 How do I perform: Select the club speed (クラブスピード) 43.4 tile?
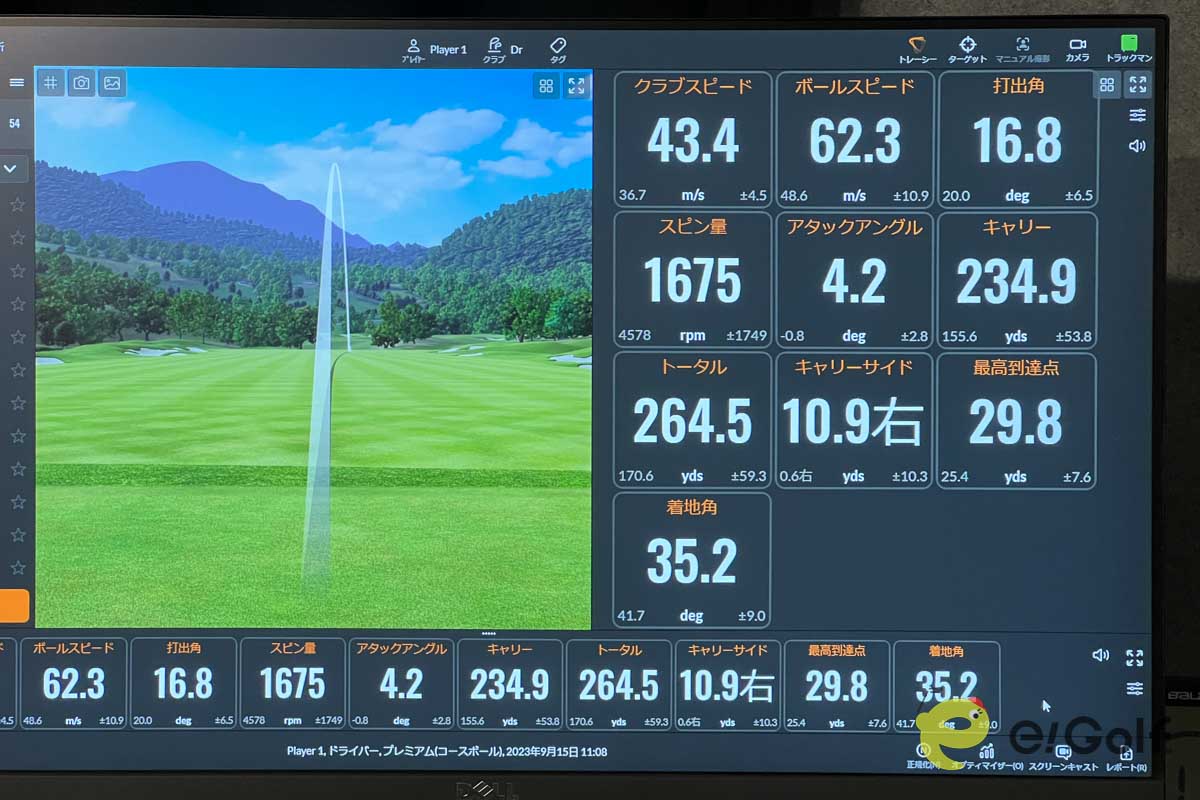[x=692, y=139]
